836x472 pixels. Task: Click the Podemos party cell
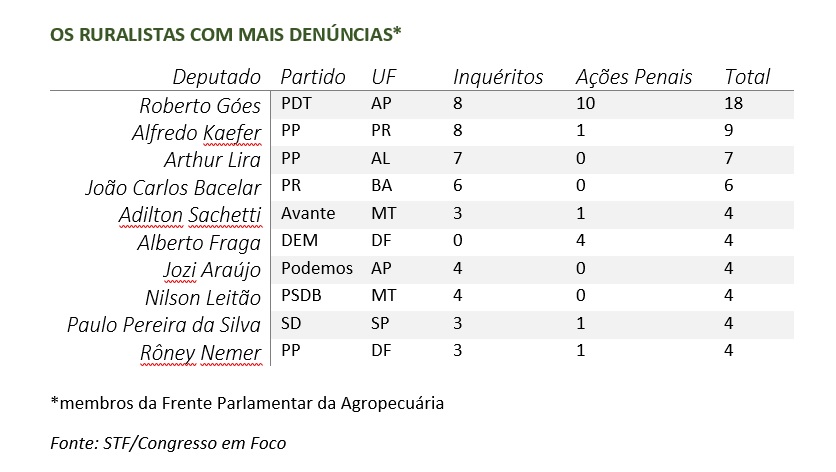(x=317, y=268)
